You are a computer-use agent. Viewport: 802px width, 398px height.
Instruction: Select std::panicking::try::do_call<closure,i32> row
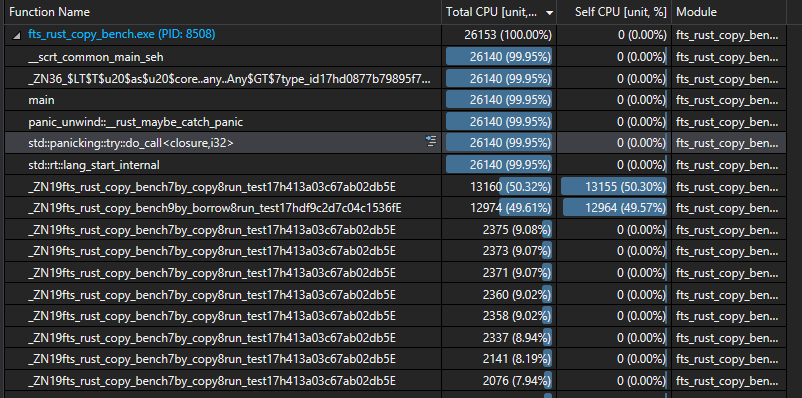[395, 143]
